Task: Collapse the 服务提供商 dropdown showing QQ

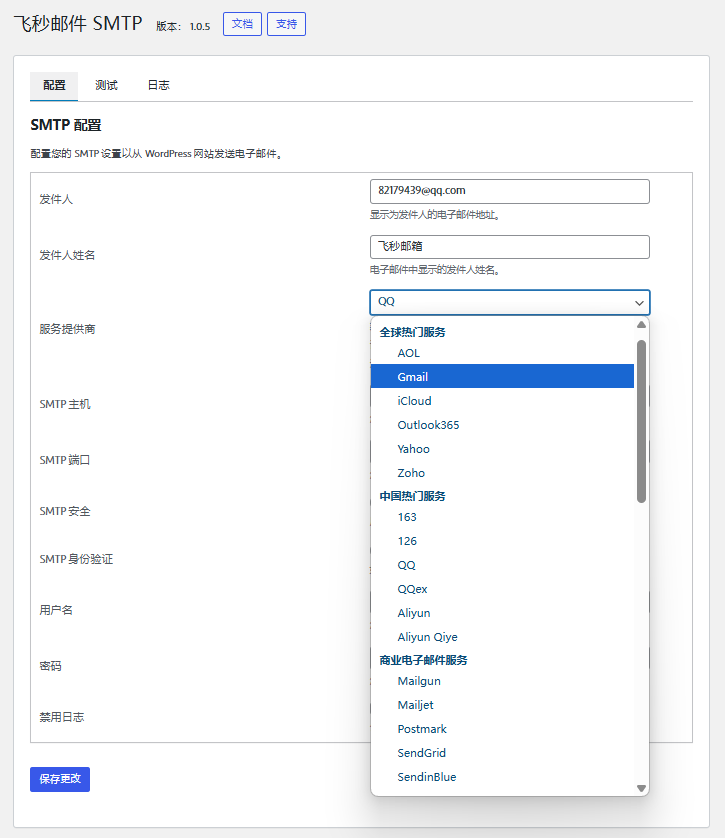Action: 510,302
